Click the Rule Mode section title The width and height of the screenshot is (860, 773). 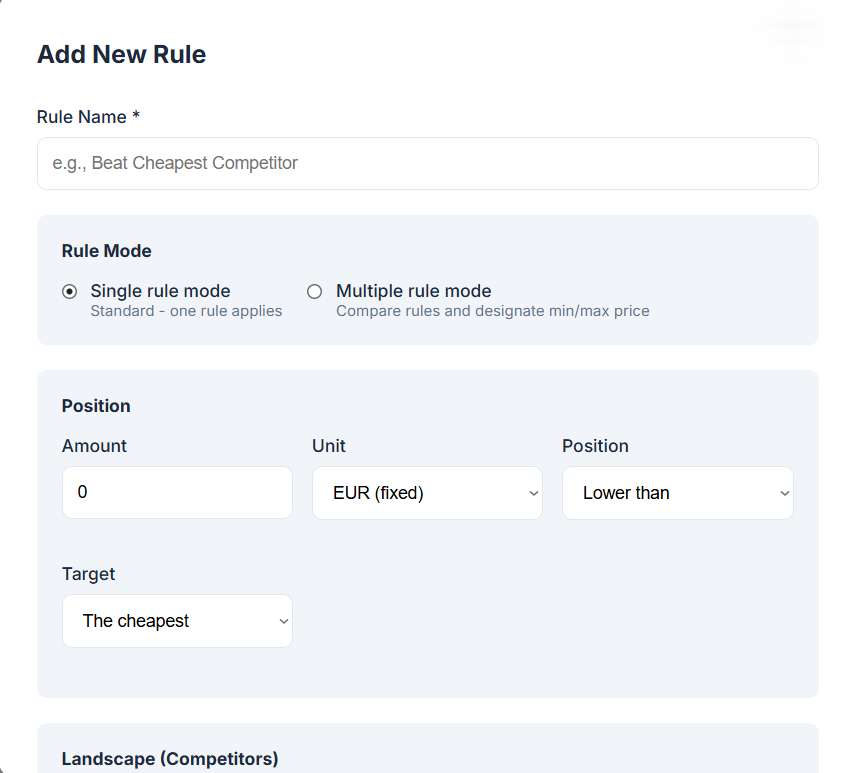106,251
